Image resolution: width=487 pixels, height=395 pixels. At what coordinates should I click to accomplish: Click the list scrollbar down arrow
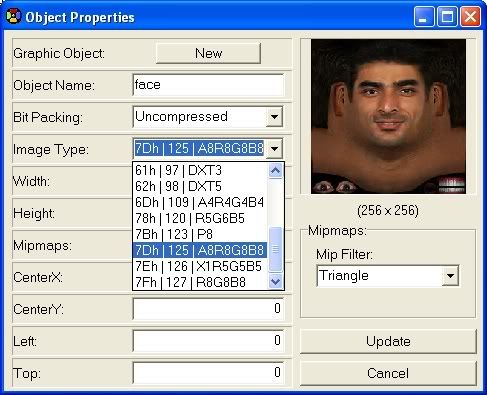pos(275,282)
